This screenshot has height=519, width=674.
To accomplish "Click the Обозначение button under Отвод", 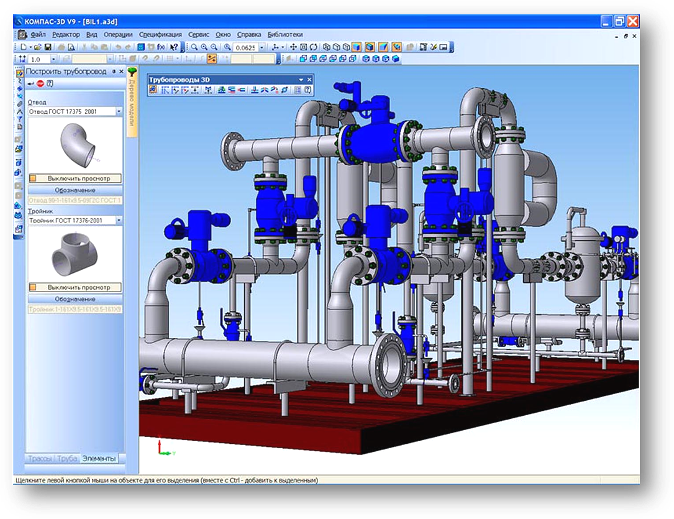I will (x=76, y=189).
